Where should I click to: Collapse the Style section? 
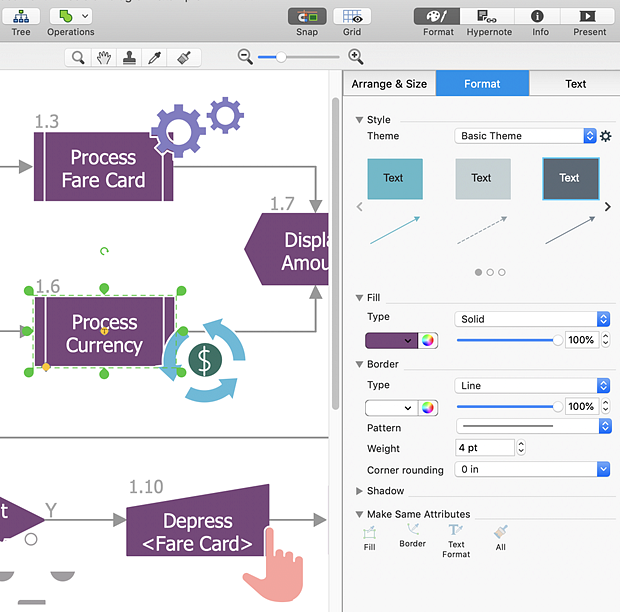pyautogui.click(x=359, y=120)
